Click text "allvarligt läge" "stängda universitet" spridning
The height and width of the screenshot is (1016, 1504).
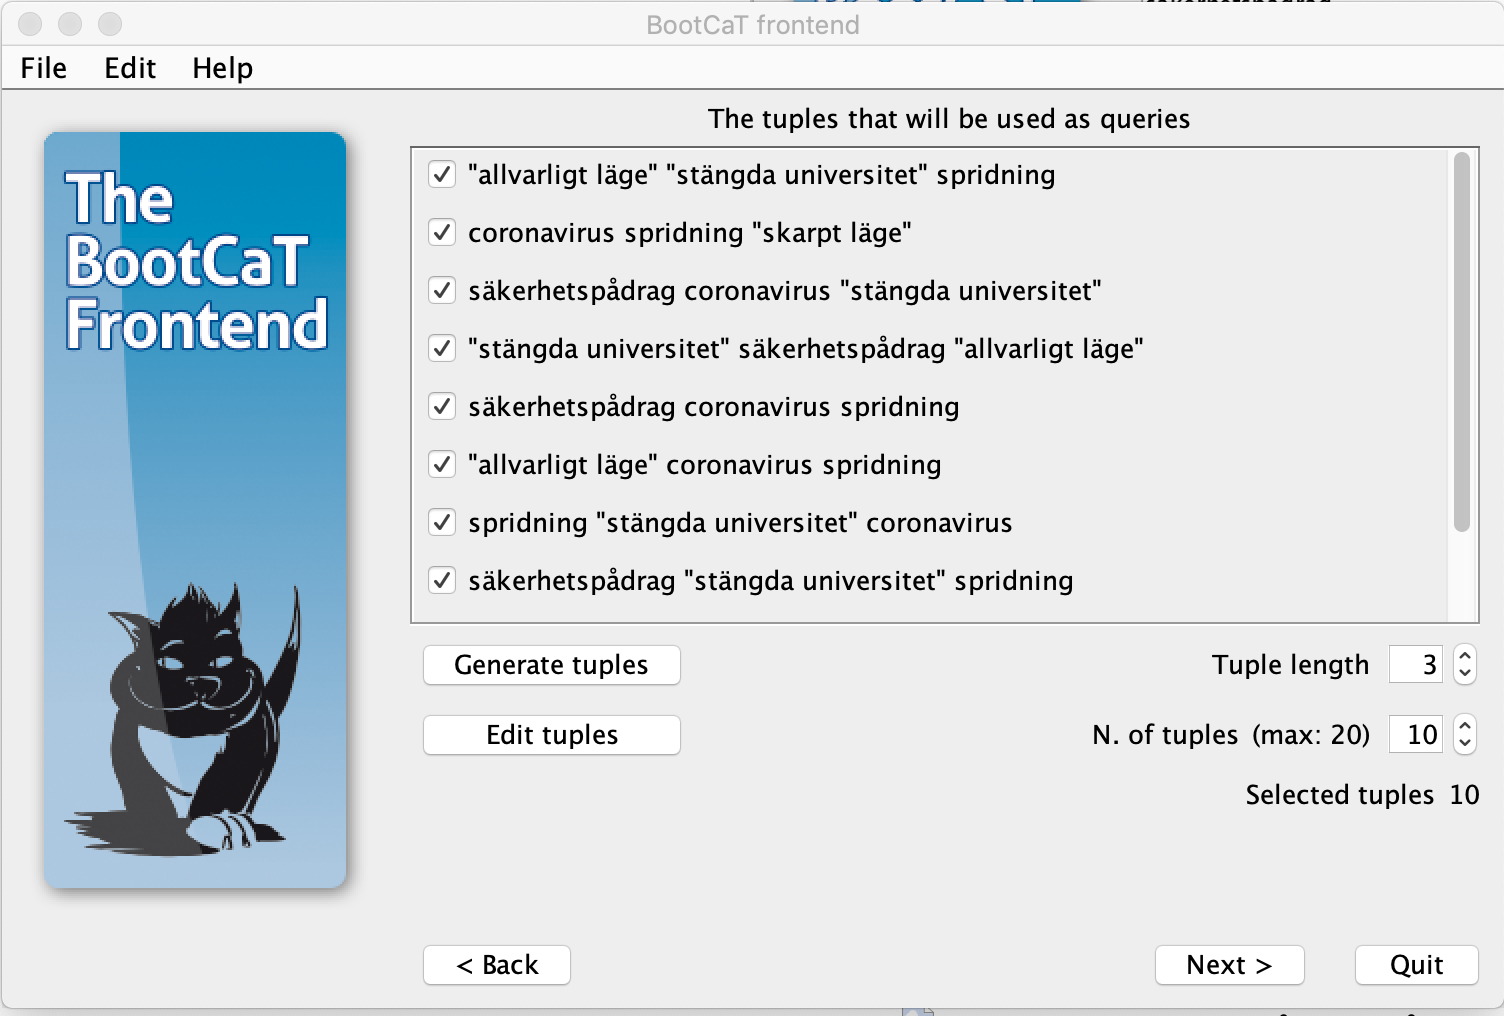[x=762, y=175]
